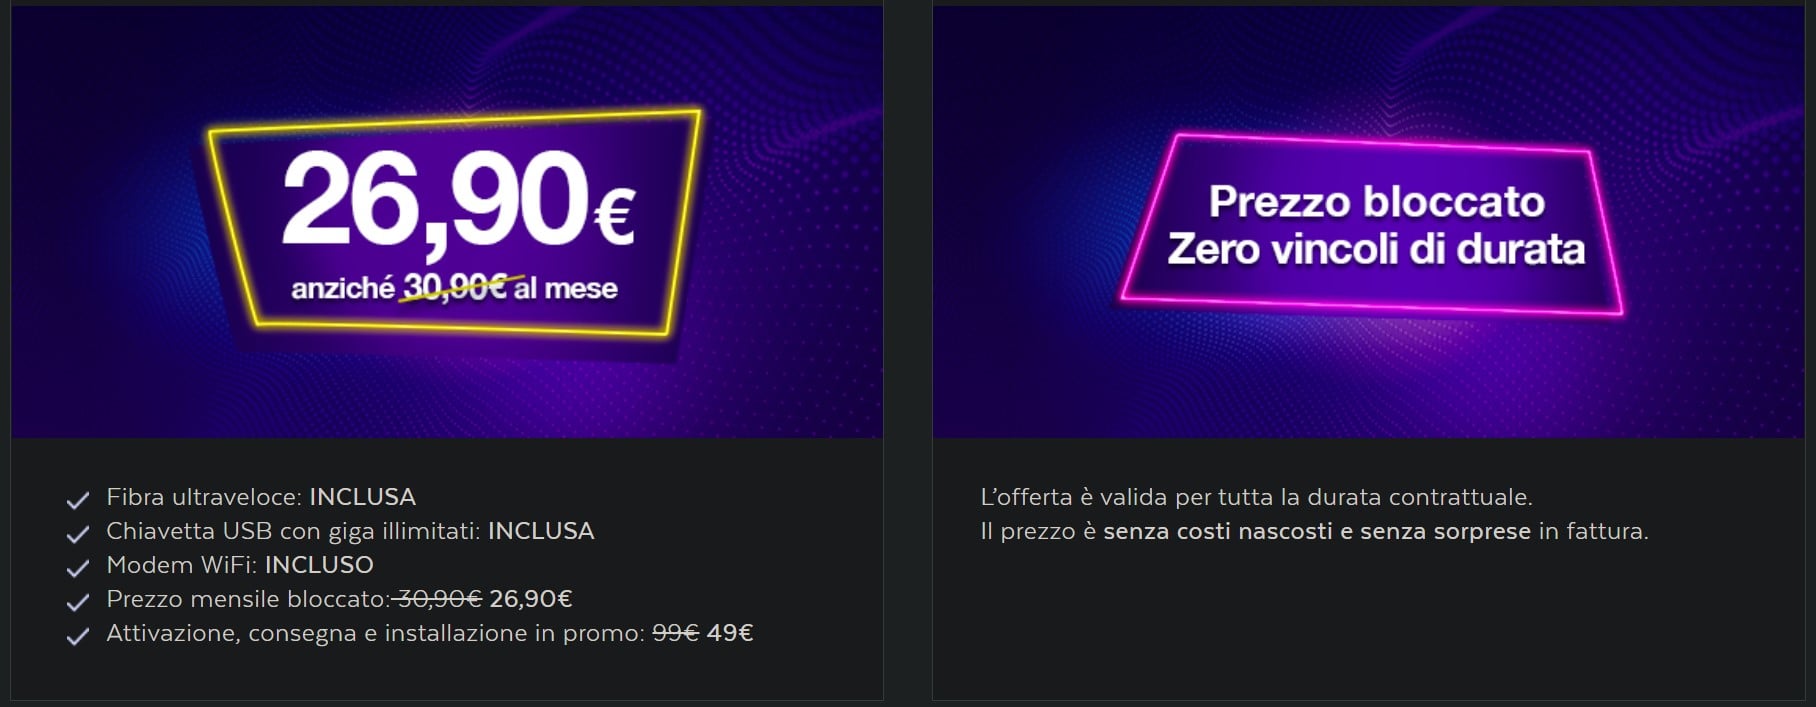Viewport: 1816px width, 707px height.
Task: Click the struck-through 30,90€ in the list
Action: point(440,599)
